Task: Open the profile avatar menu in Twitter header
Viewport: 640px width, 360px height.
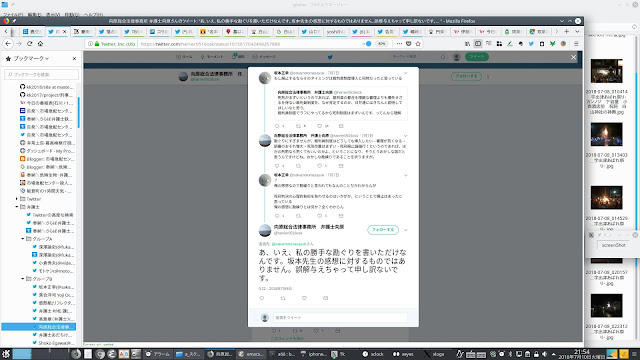Action: pos(457,57)
